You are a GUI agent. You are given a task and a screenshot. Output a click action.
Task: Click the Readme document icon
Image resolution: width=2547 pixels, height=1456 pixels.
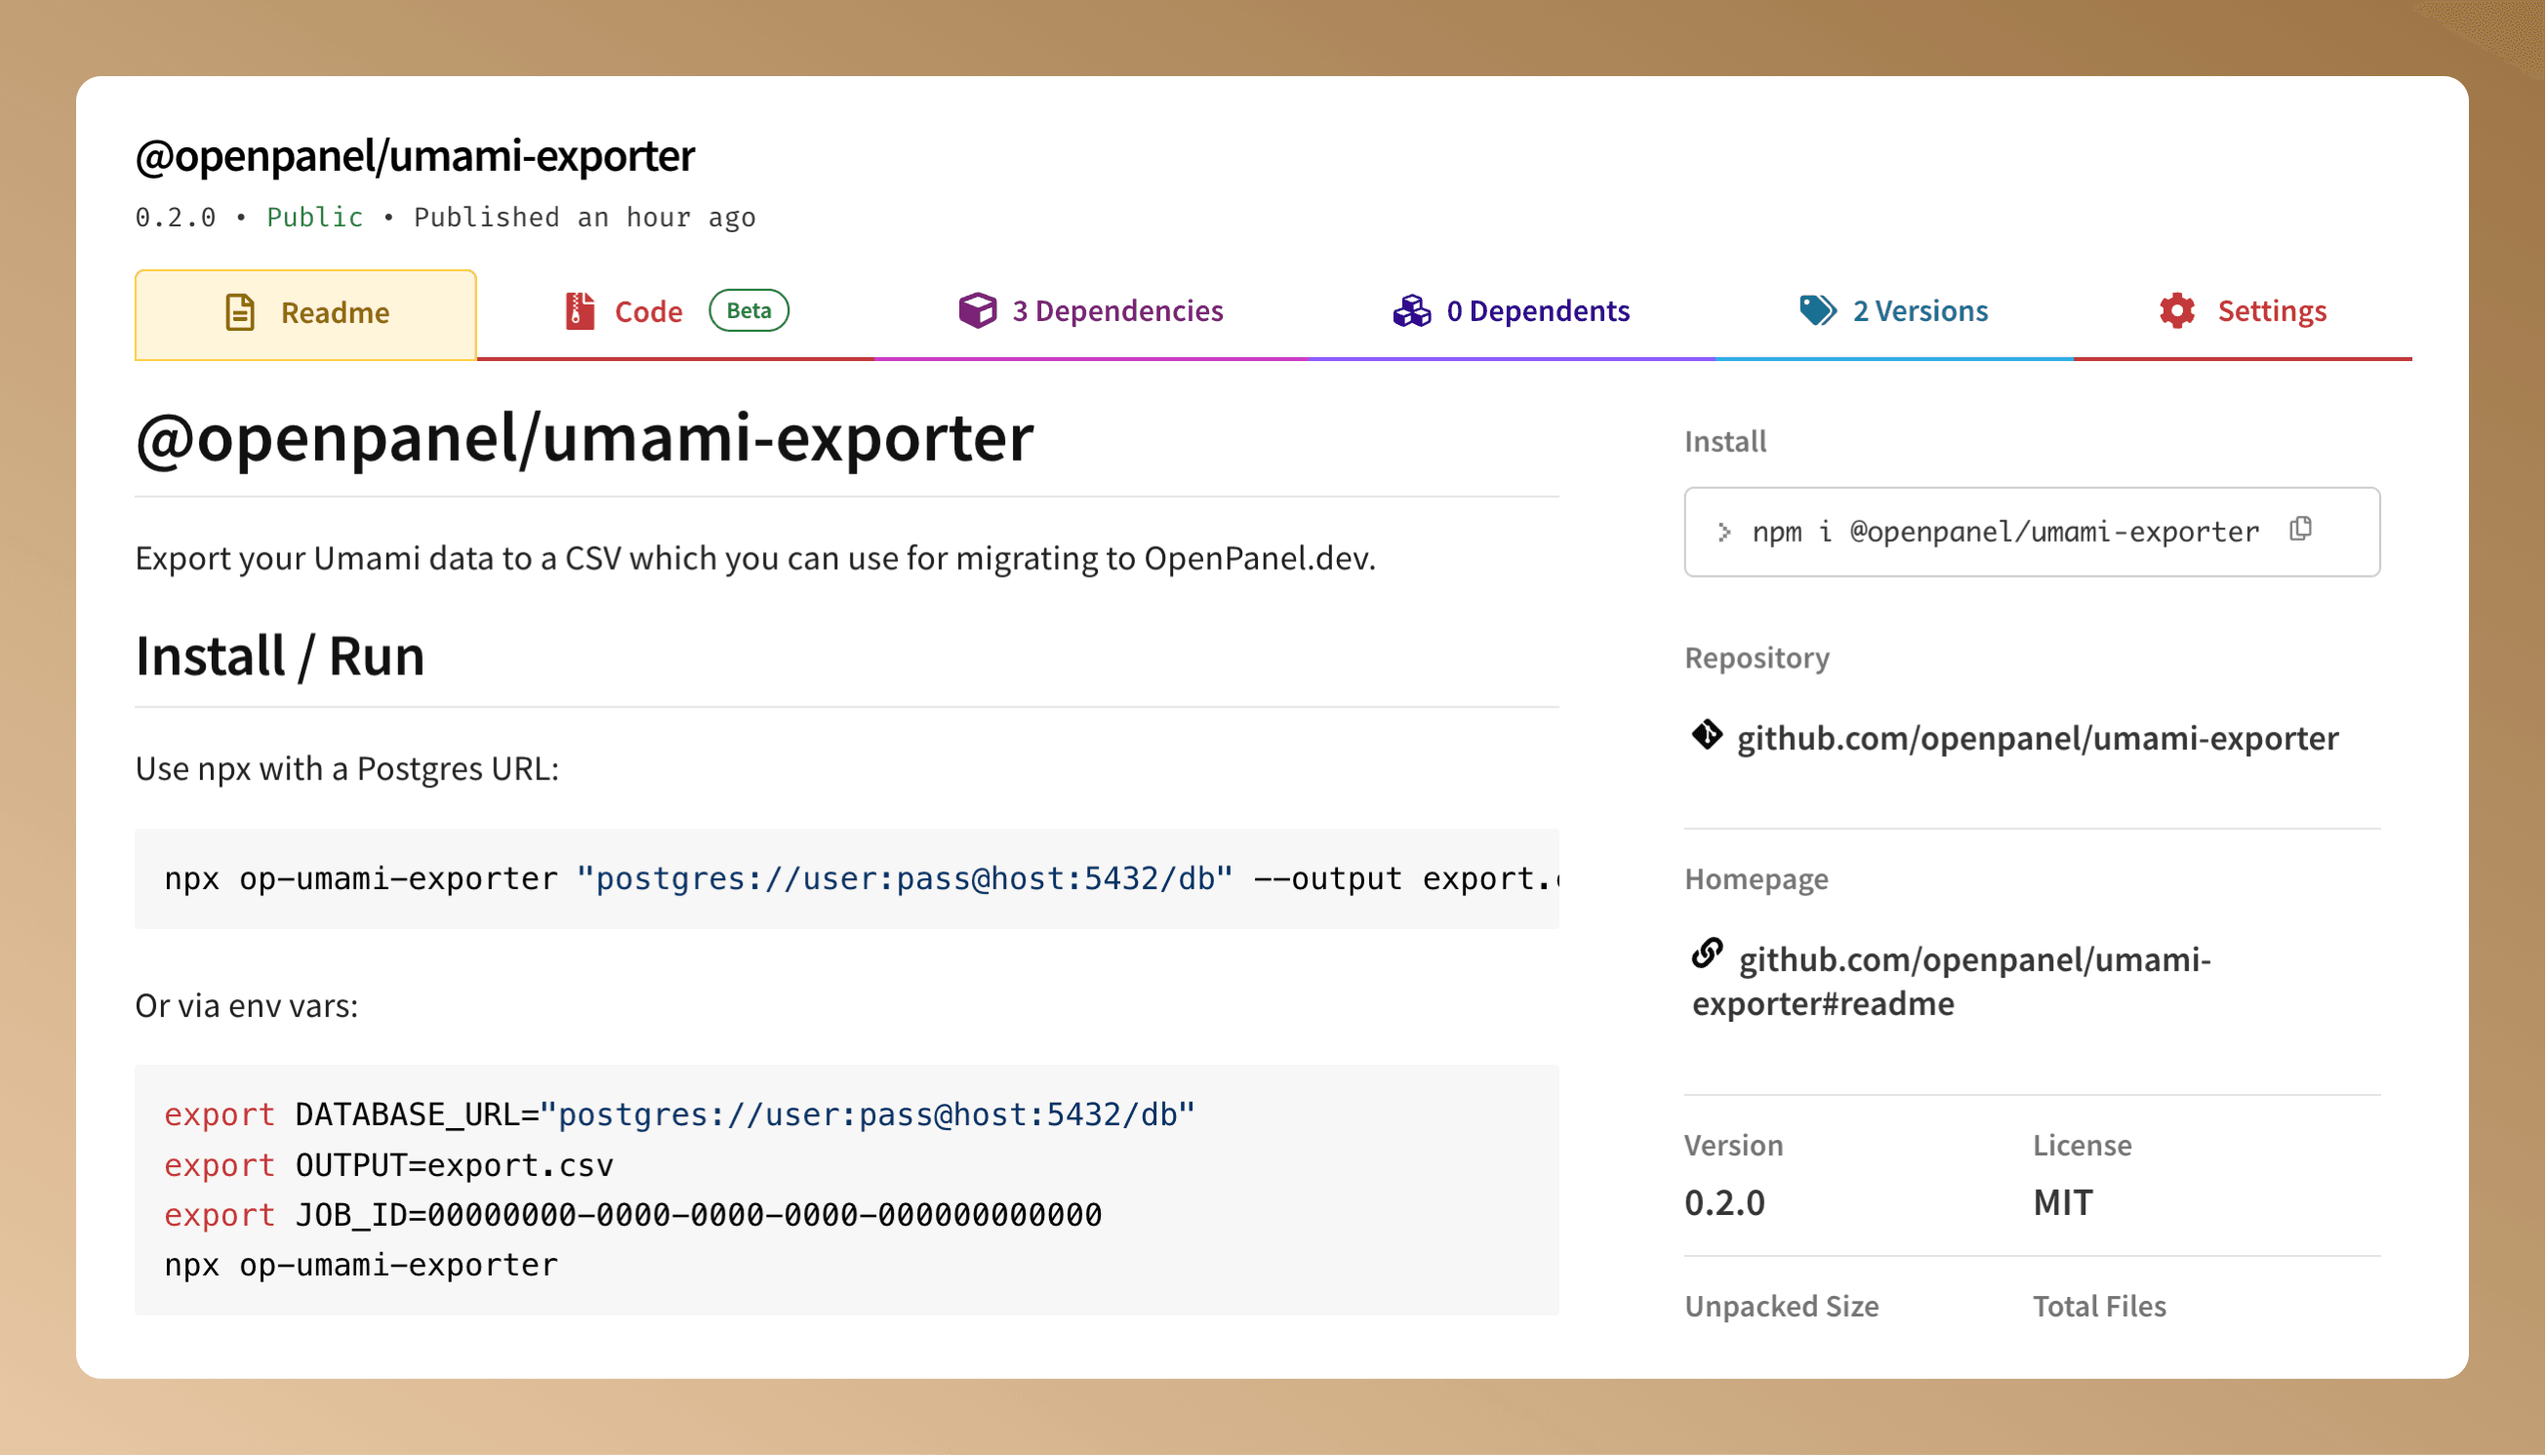pos(238,312)
